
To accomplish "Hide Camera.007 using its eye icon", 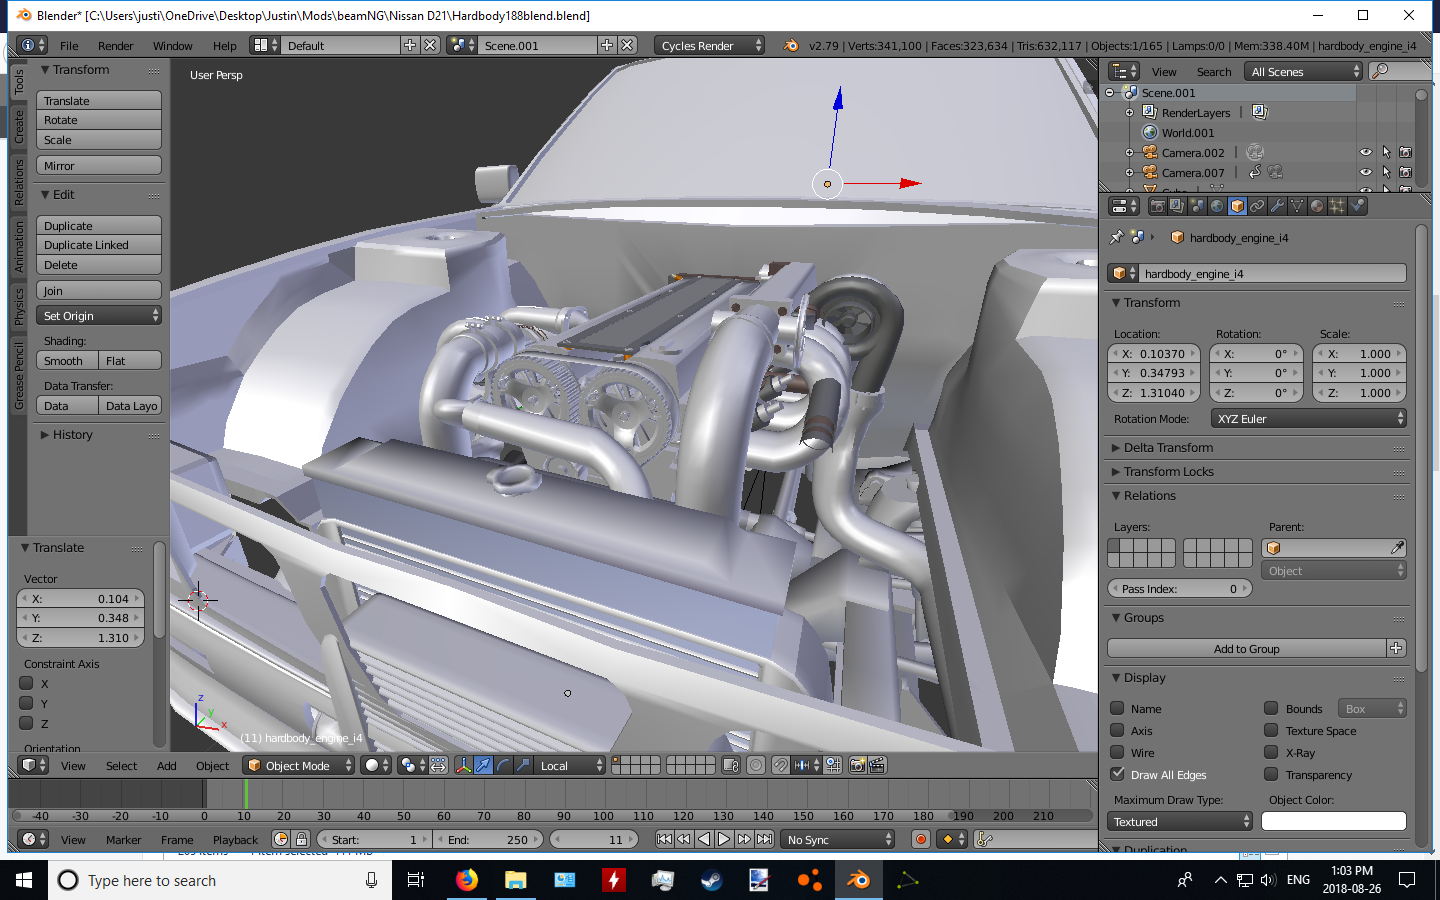I will click(1366, 172).
